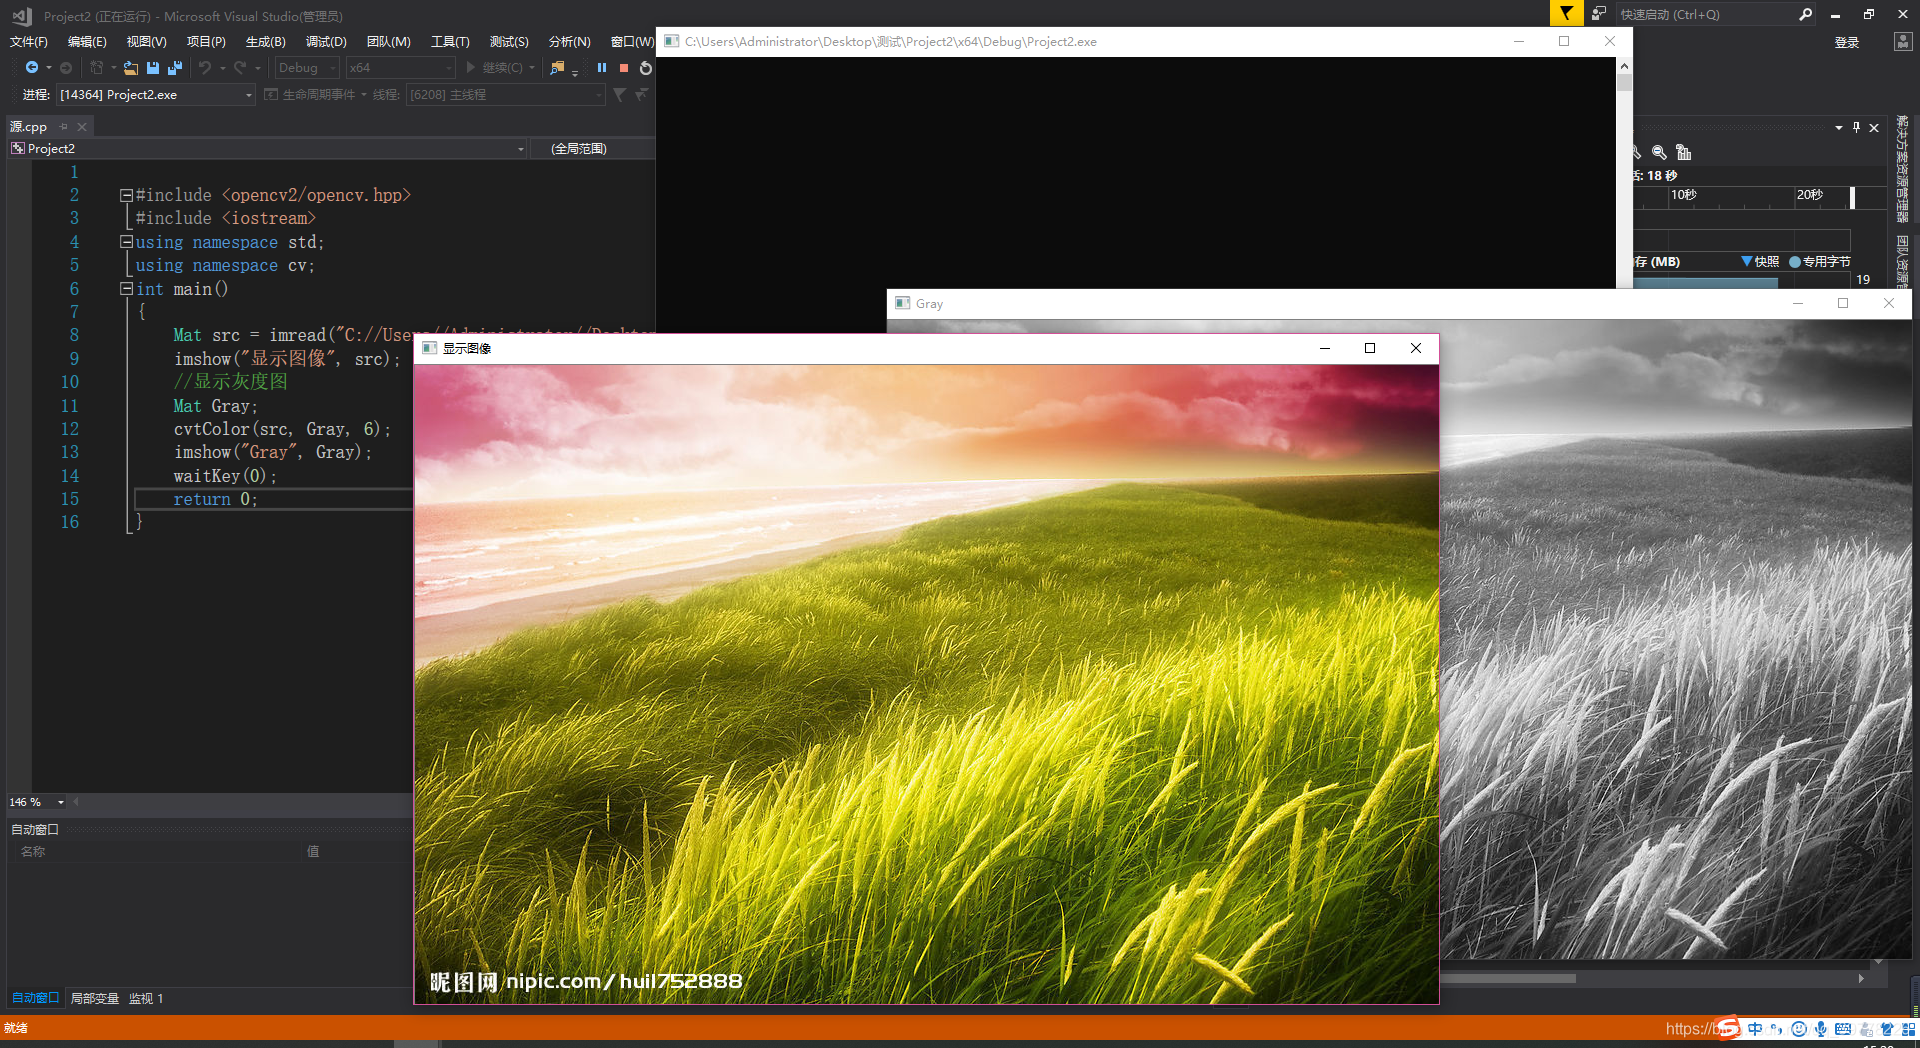Image resolution: width=1920 pixels, height=1048 pixels.
Task: Click the Sogou IME microphone icon
Action: tap(1821, 1029)
